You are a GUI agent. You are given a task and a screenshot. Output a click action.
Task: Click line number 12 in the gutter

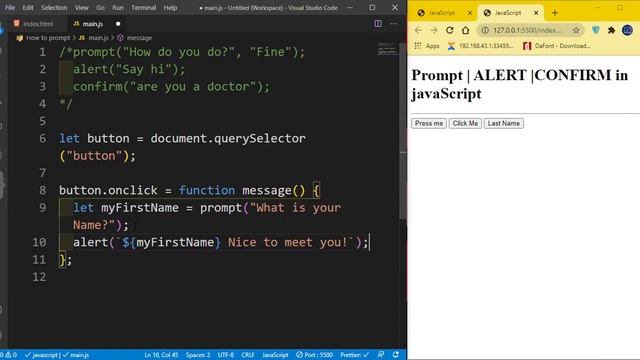pos(39,277)
